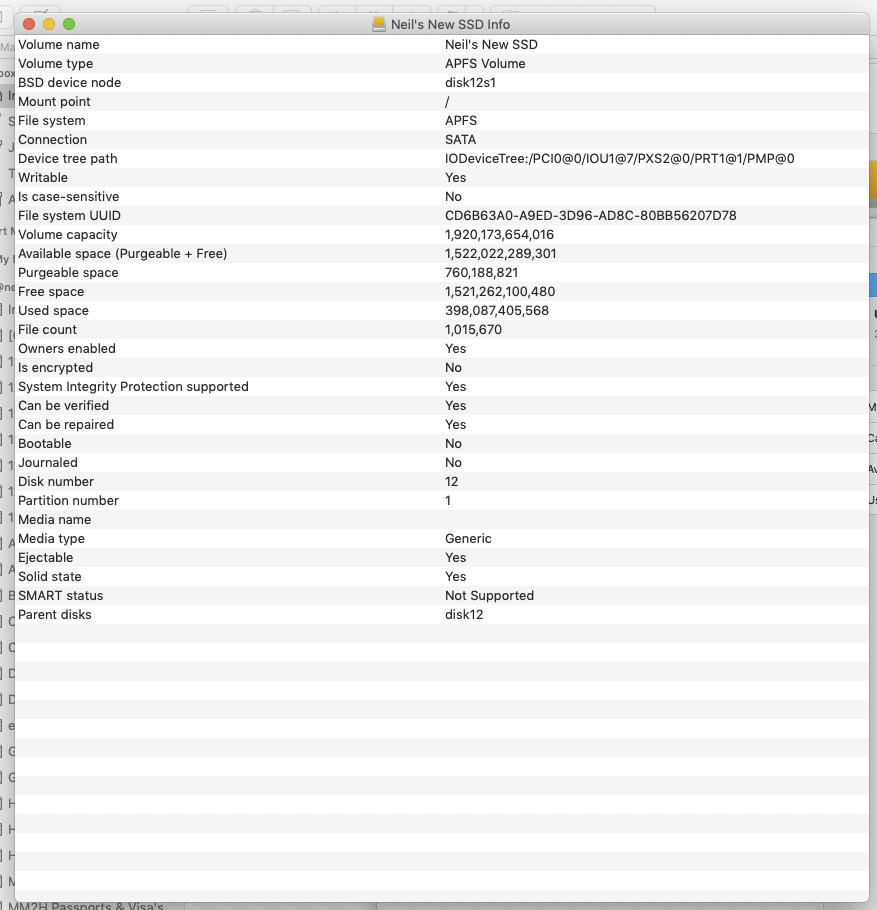Click the System Integrity Protection supported label
This screenshot has width=877, height=910.
pyautogui.click(x=133, y=387)
